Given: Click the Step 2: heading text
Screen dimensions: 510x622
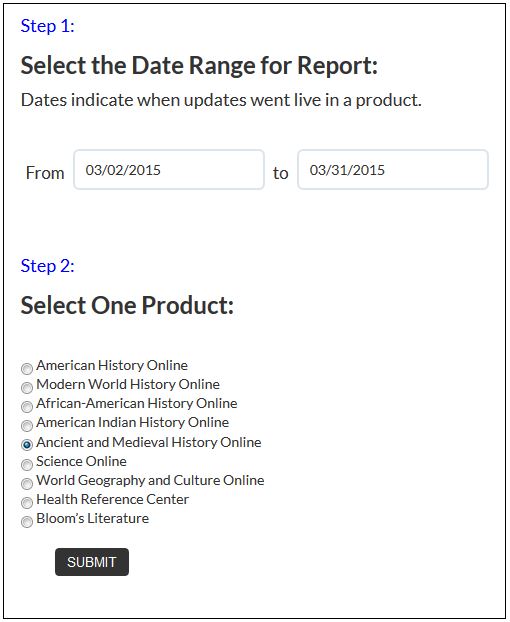Looking at the screenshot, I should (48, 266).
